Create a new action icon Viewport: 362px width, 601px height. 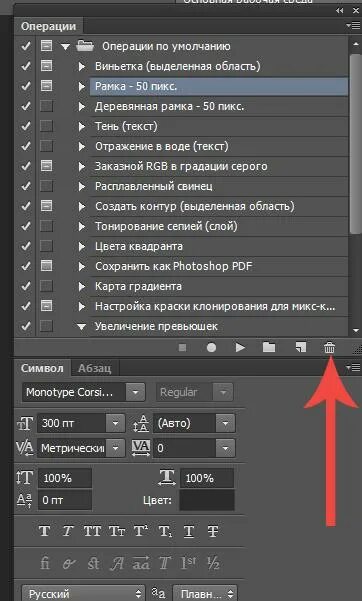[x=301, y=347]
